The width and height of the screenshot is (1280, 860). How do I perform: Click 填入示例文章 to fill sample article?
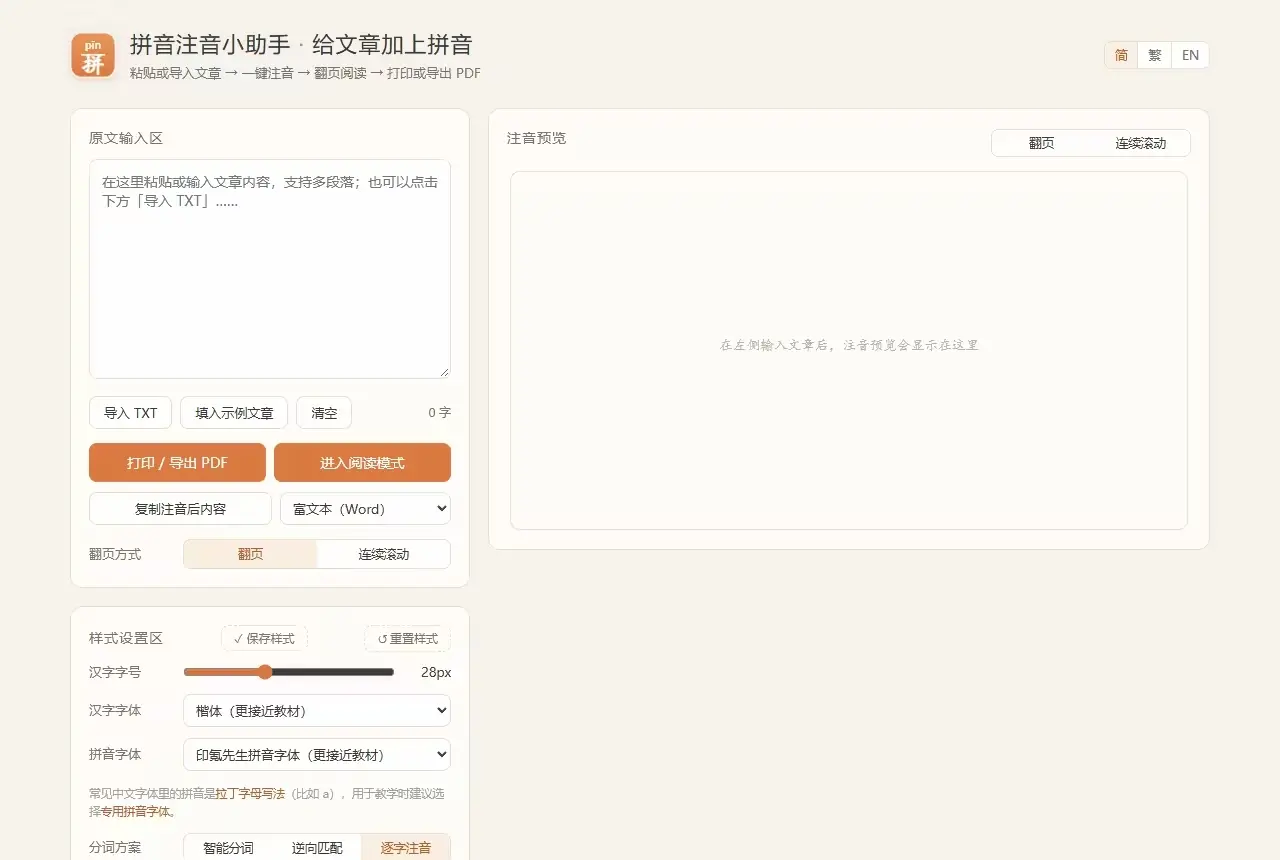[234, 413]
